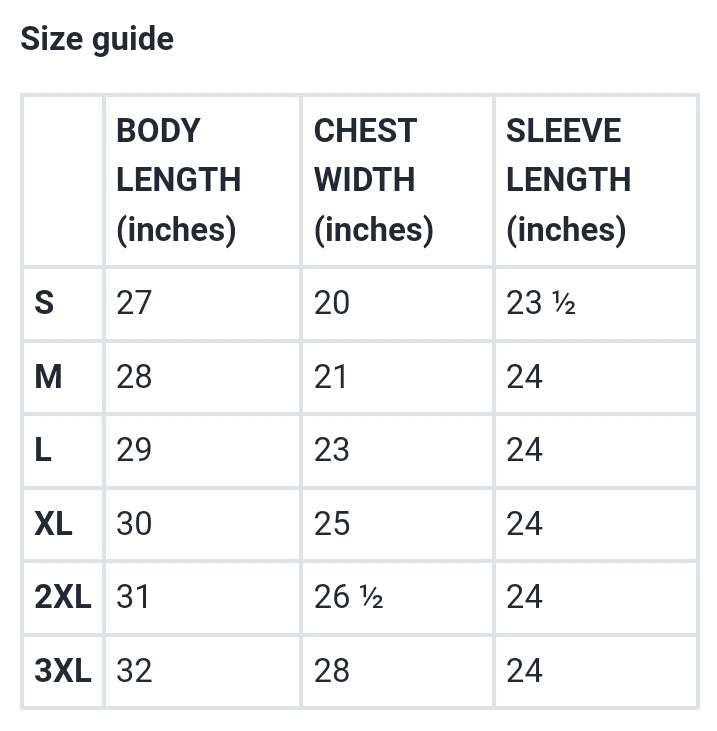Select the 26 ½ chest width cell
717x731 pixels.
[348, 597]
